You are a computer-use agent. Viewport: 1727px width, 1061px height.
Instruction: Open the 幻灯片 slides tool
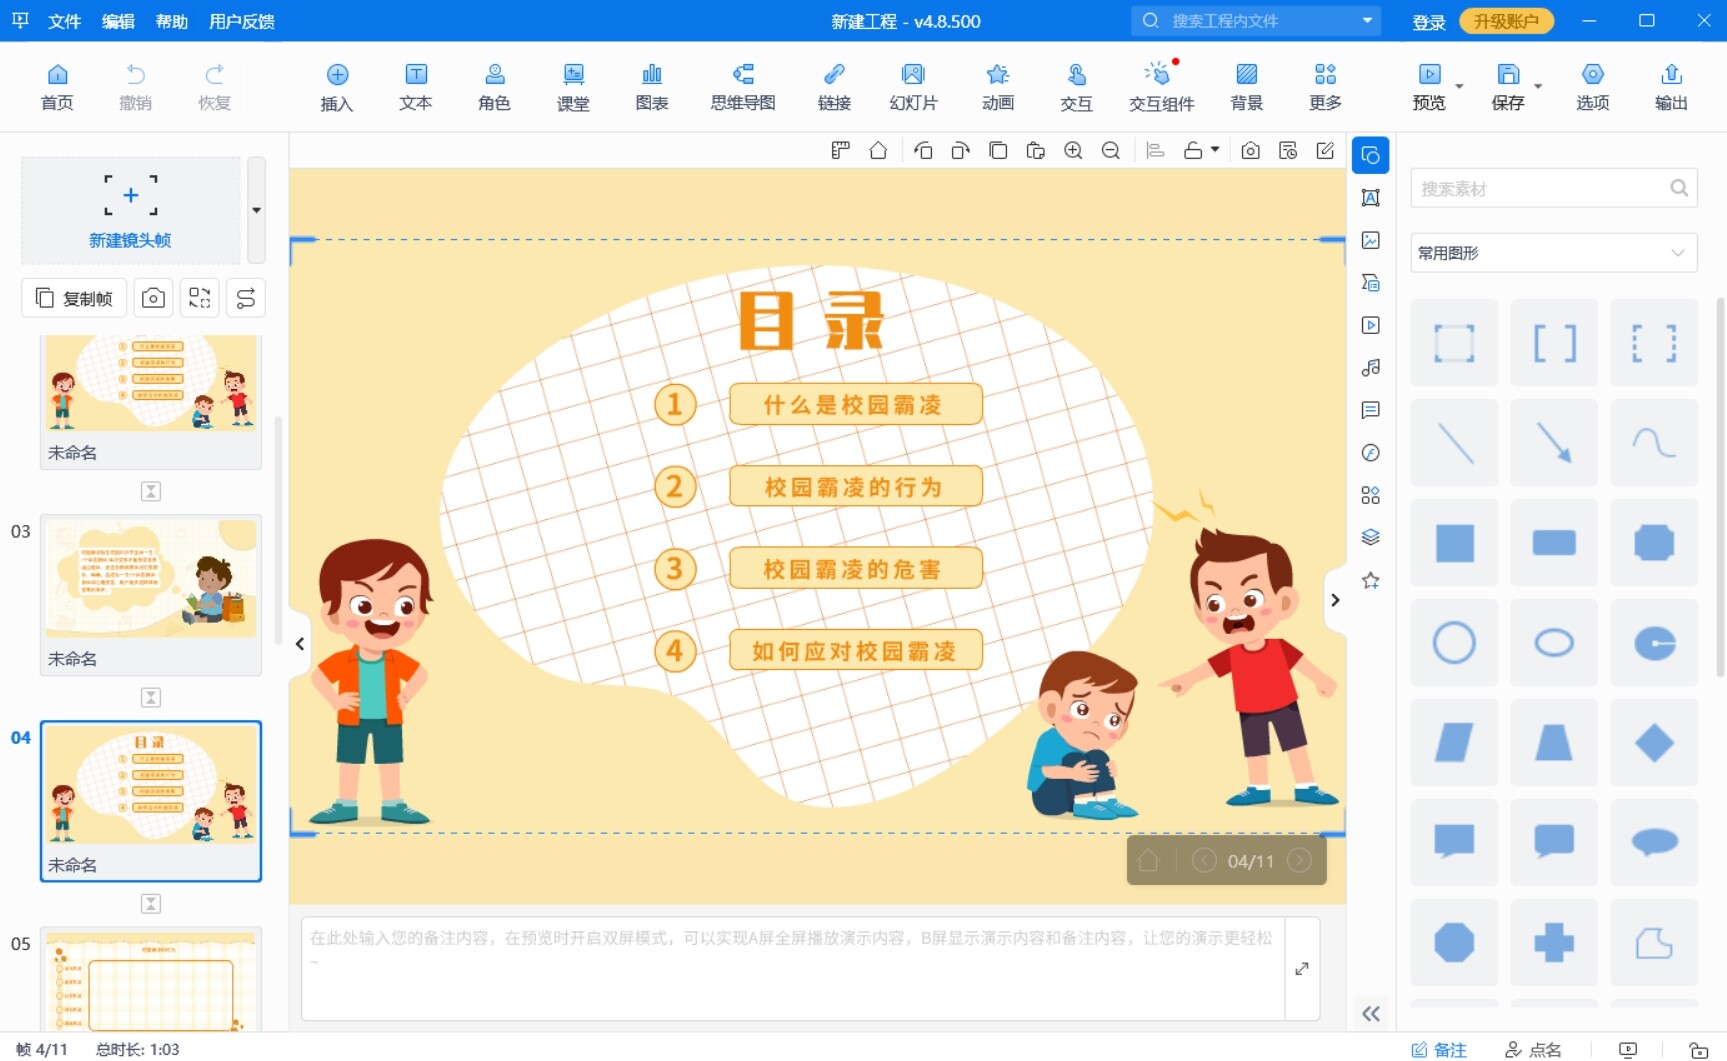click(x=913, y=86)
